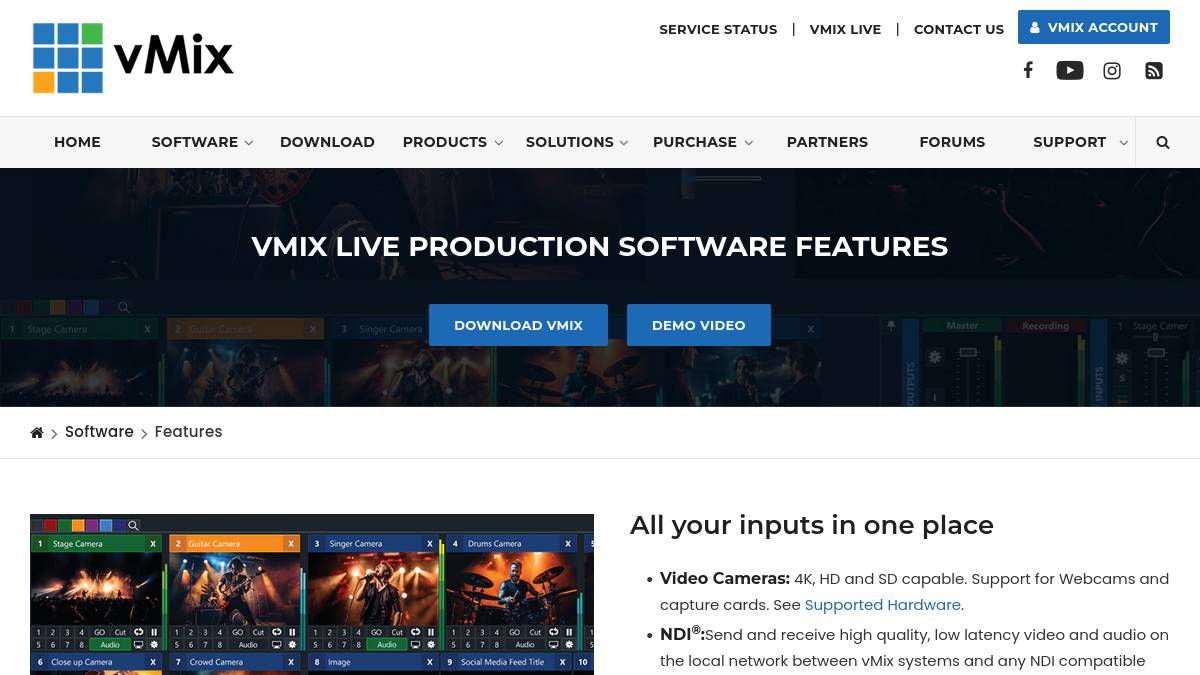This screenshot has height=675, width=1200.
Task: Click the vMix logo
Action: pos(133,58)
